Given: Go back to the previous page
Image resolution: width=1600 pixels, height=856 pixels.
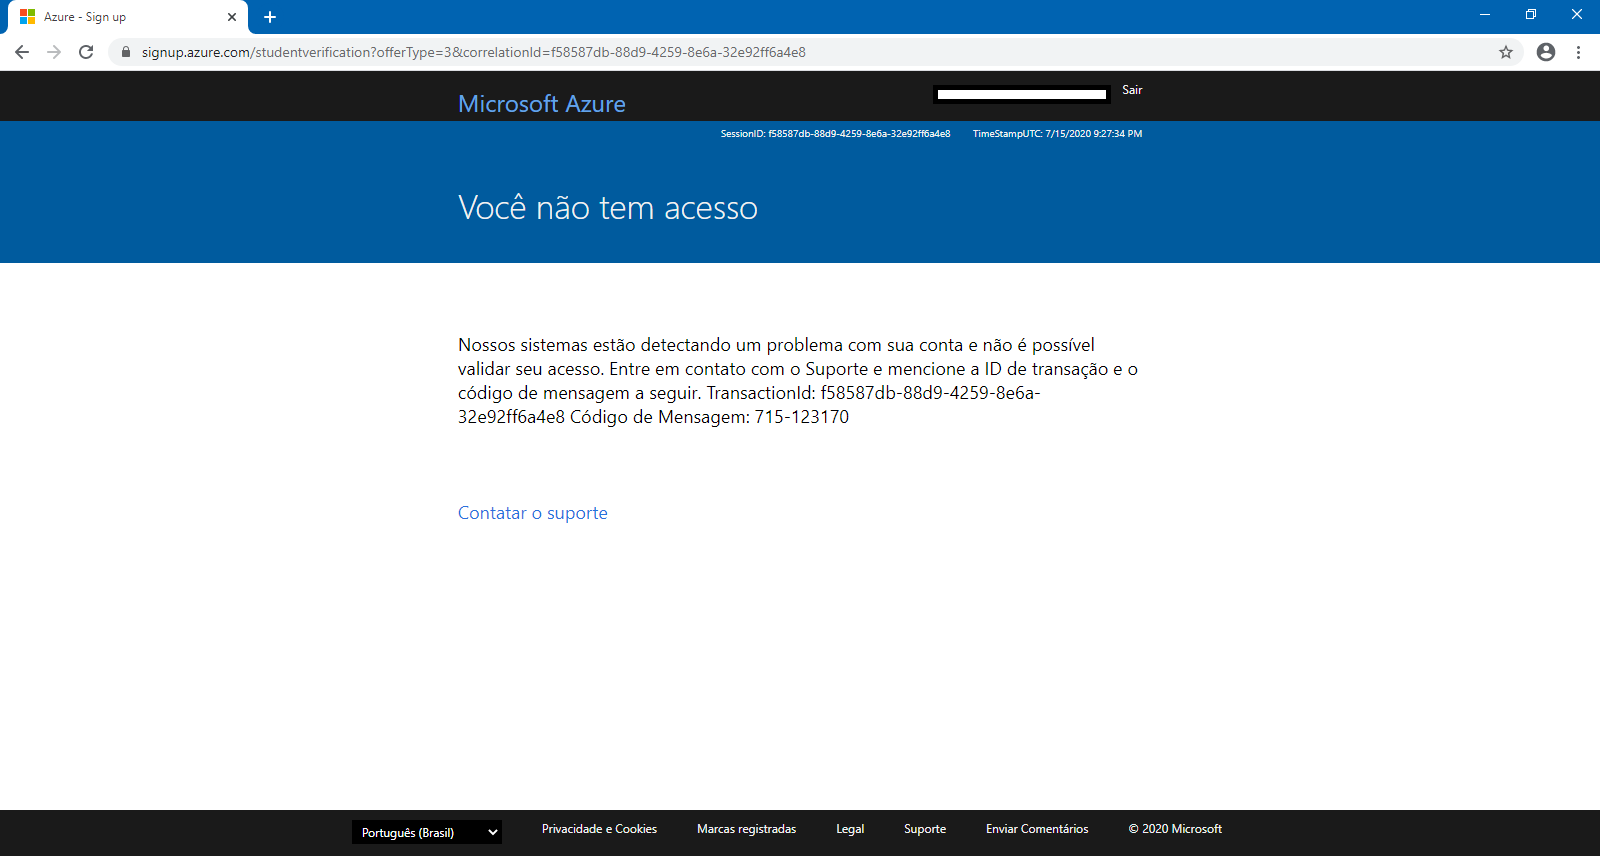Looking at the screenshot, I should [x=22, y=52].
